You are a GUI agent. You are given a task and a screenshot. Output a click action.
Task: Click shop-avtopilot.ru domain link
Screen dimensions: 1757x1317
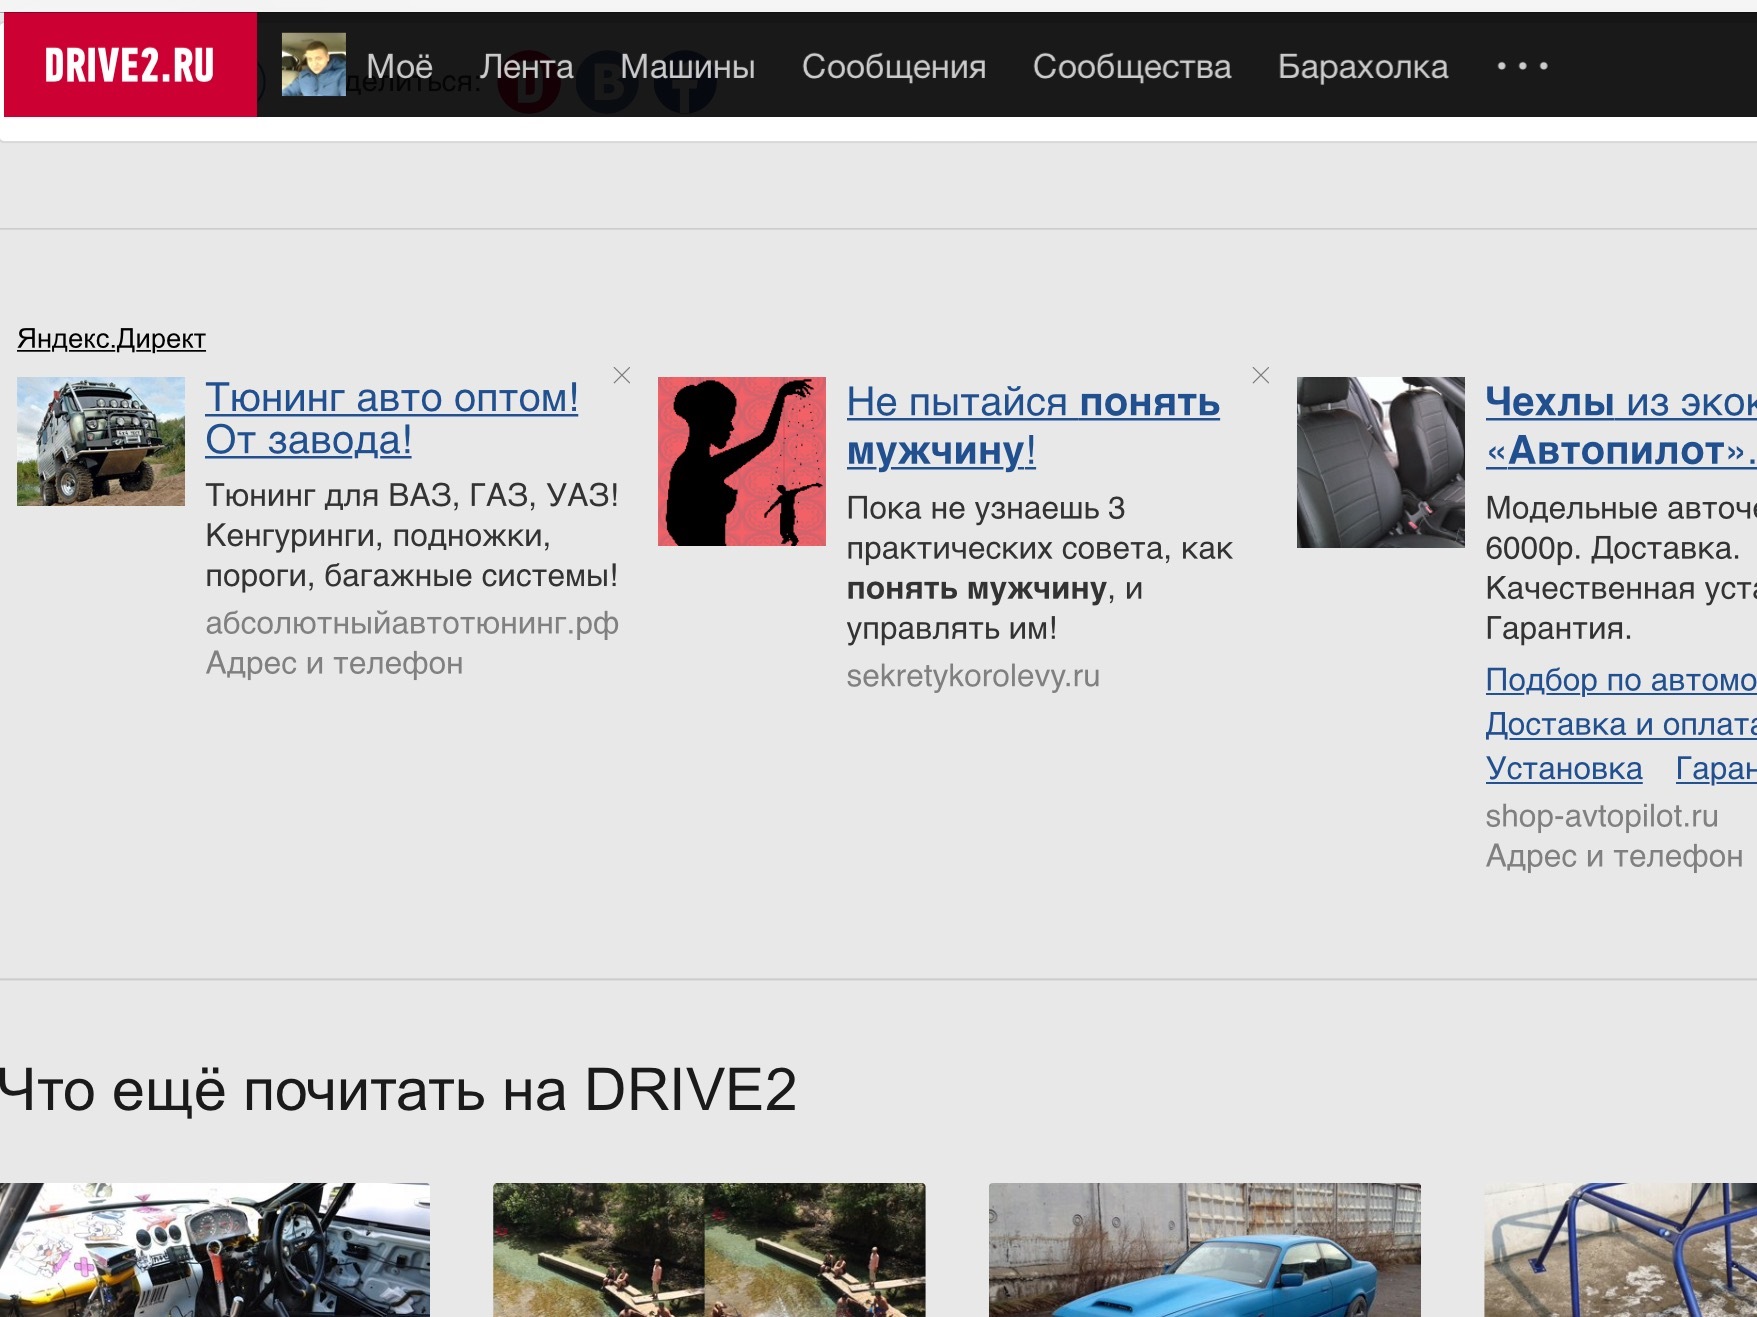1602,816
